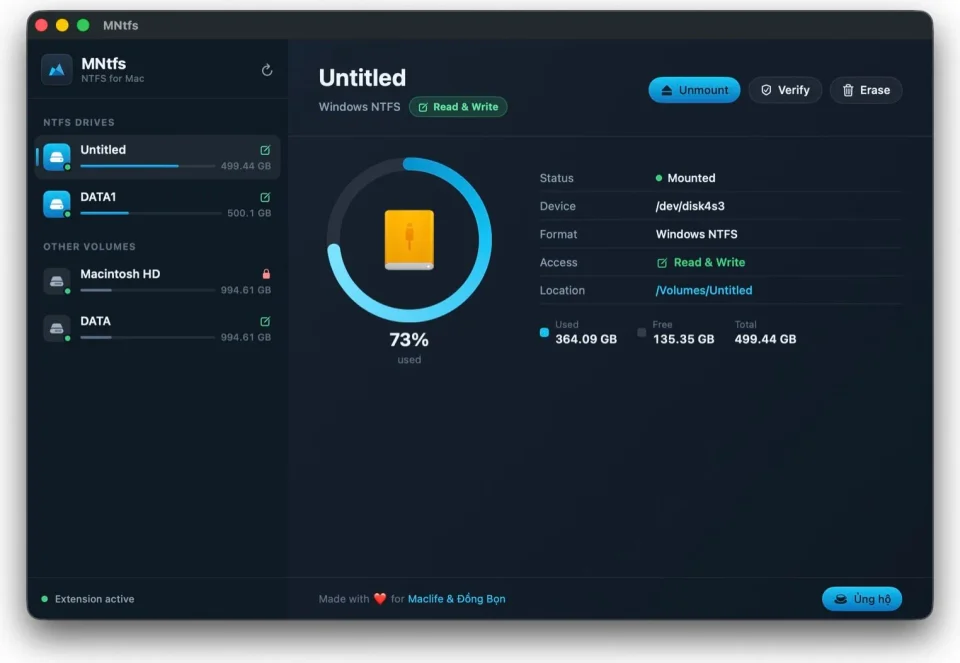Click the read-write icon on DATA row

click(x=265, y=321)
